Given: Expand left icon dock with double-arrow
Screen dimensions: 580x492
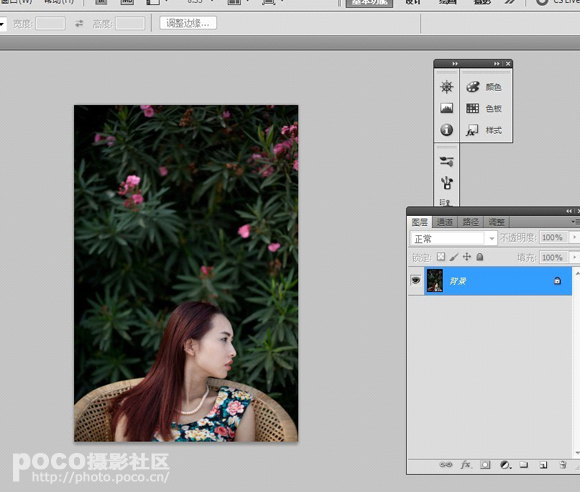Looking at the screenshot, I should 455,64.
